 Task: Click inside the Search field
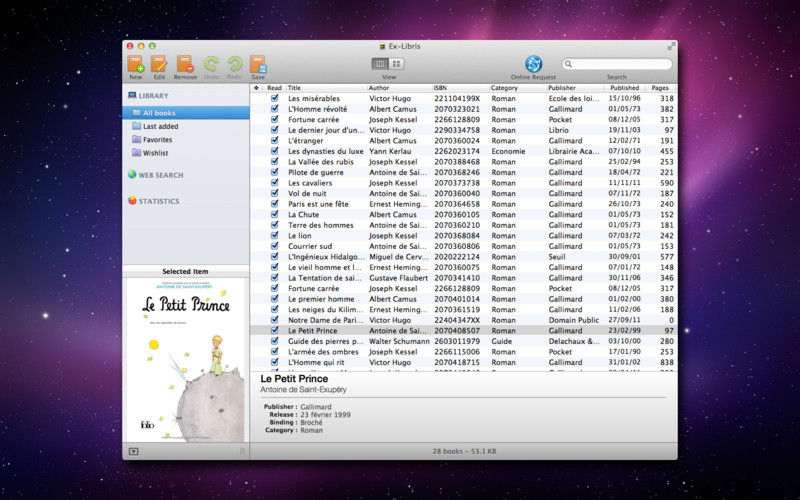pyautogui.click(x=617, y=64)
